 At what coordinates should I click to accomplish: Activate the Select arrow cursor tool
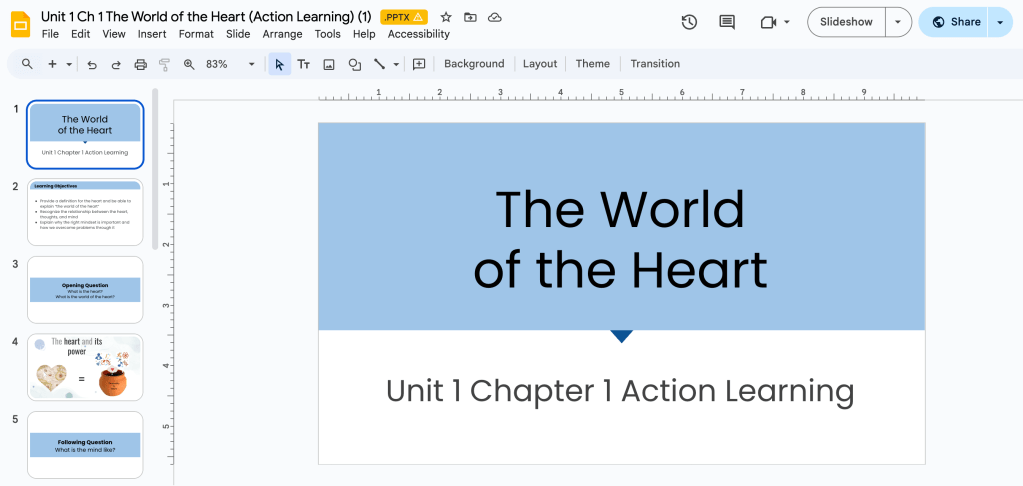tap(279, 64)
